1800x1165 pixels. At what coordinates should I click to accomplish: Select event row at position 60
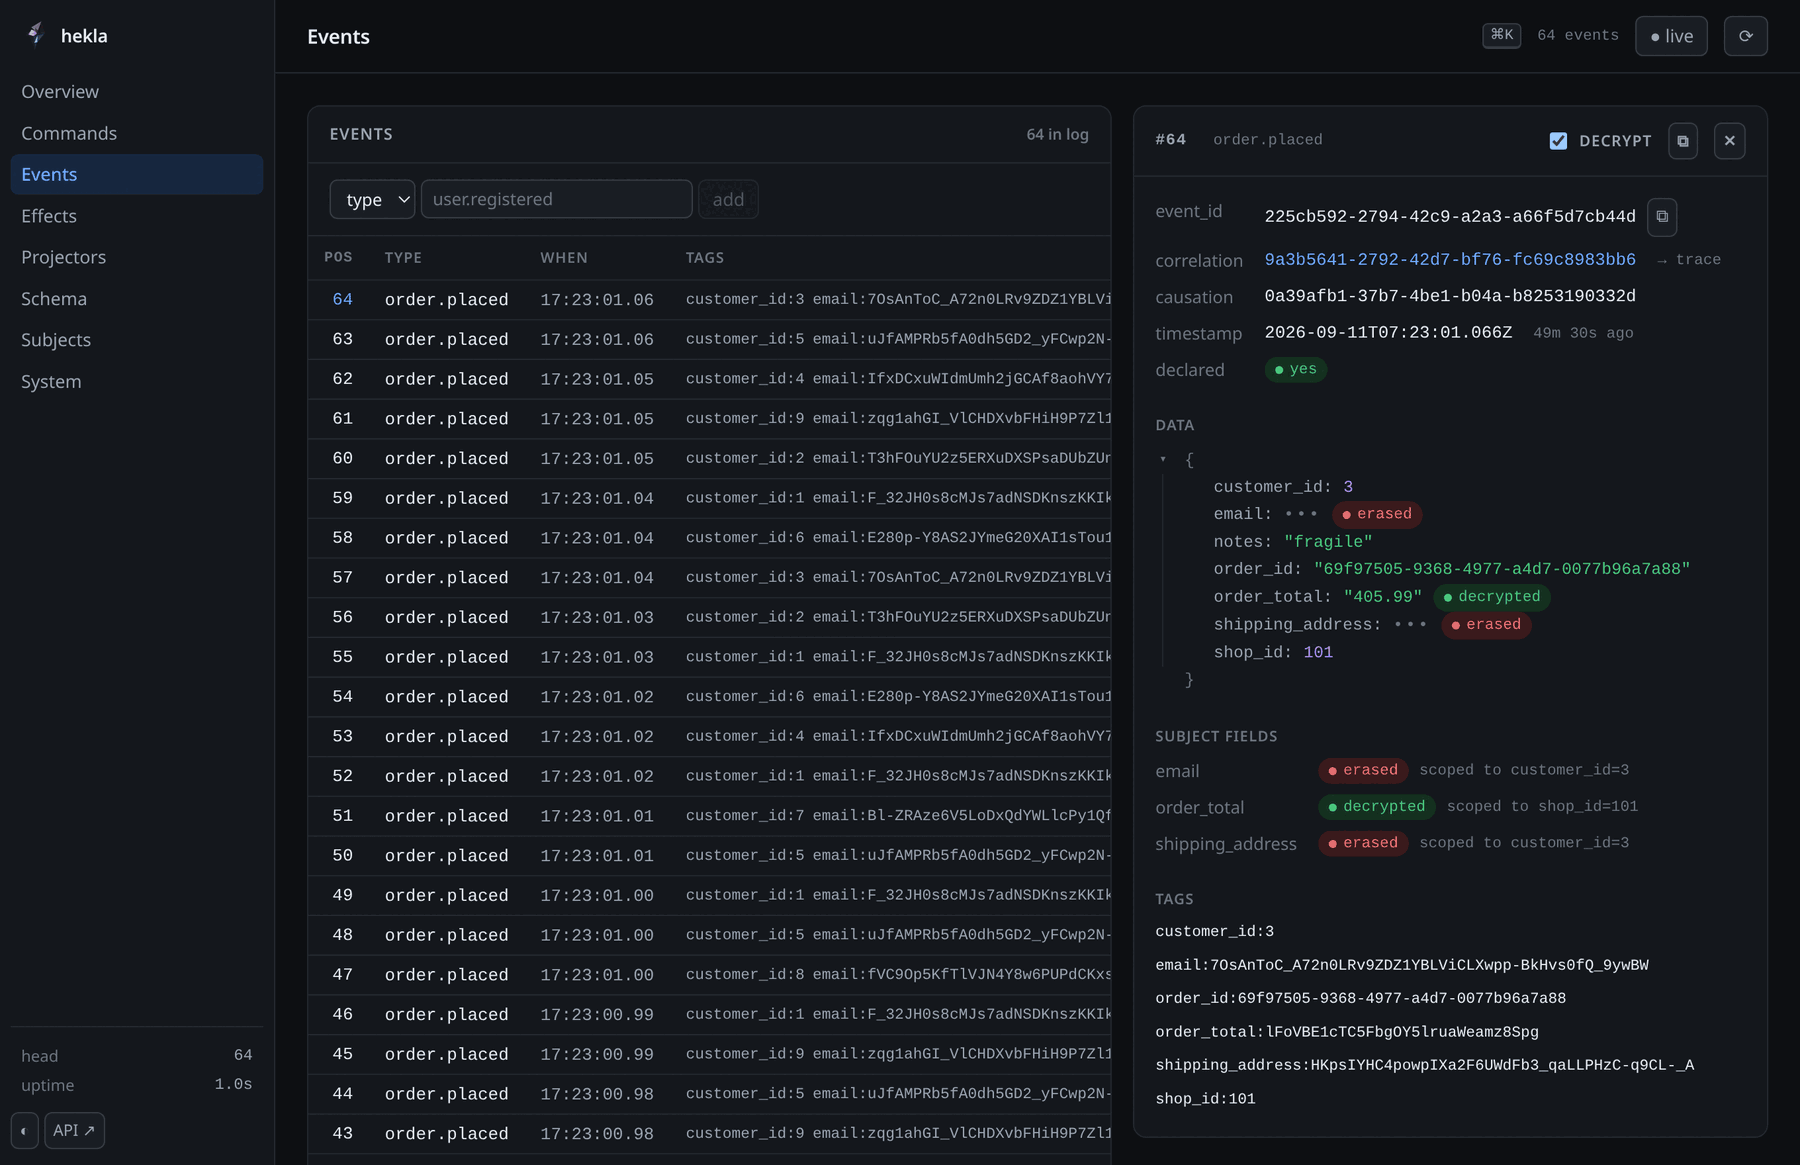(x=709, y=459)
